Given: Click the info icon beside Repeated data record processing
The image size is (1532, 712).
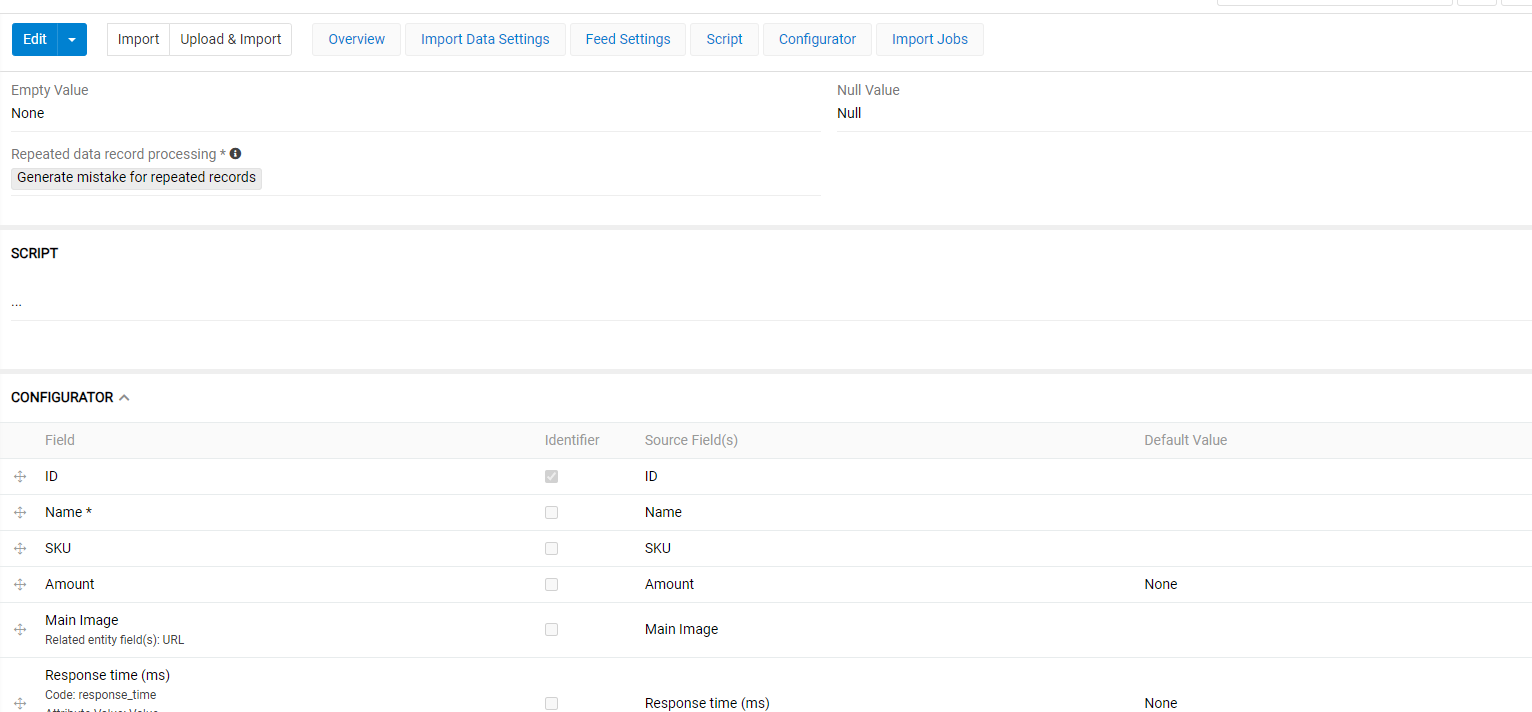Looking at the screenshot, I should (x=235, y=153).
